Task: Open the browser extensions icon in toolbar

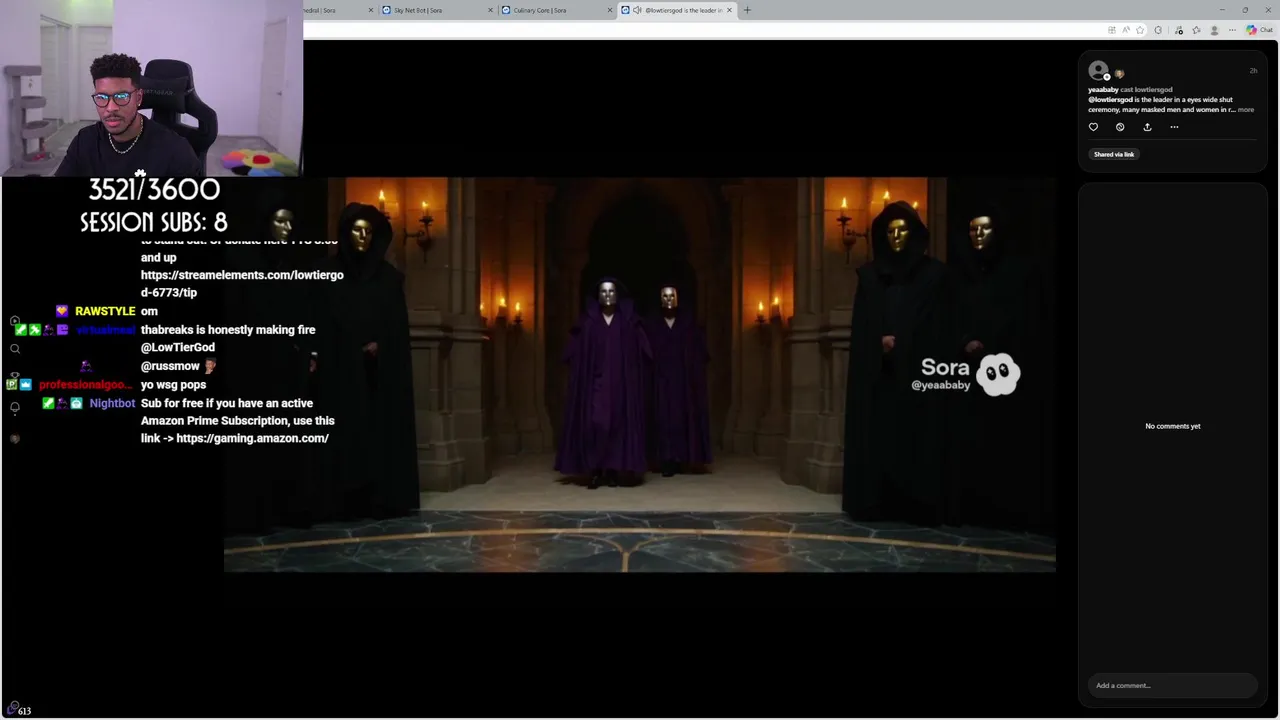Action: coord(1158,30)
